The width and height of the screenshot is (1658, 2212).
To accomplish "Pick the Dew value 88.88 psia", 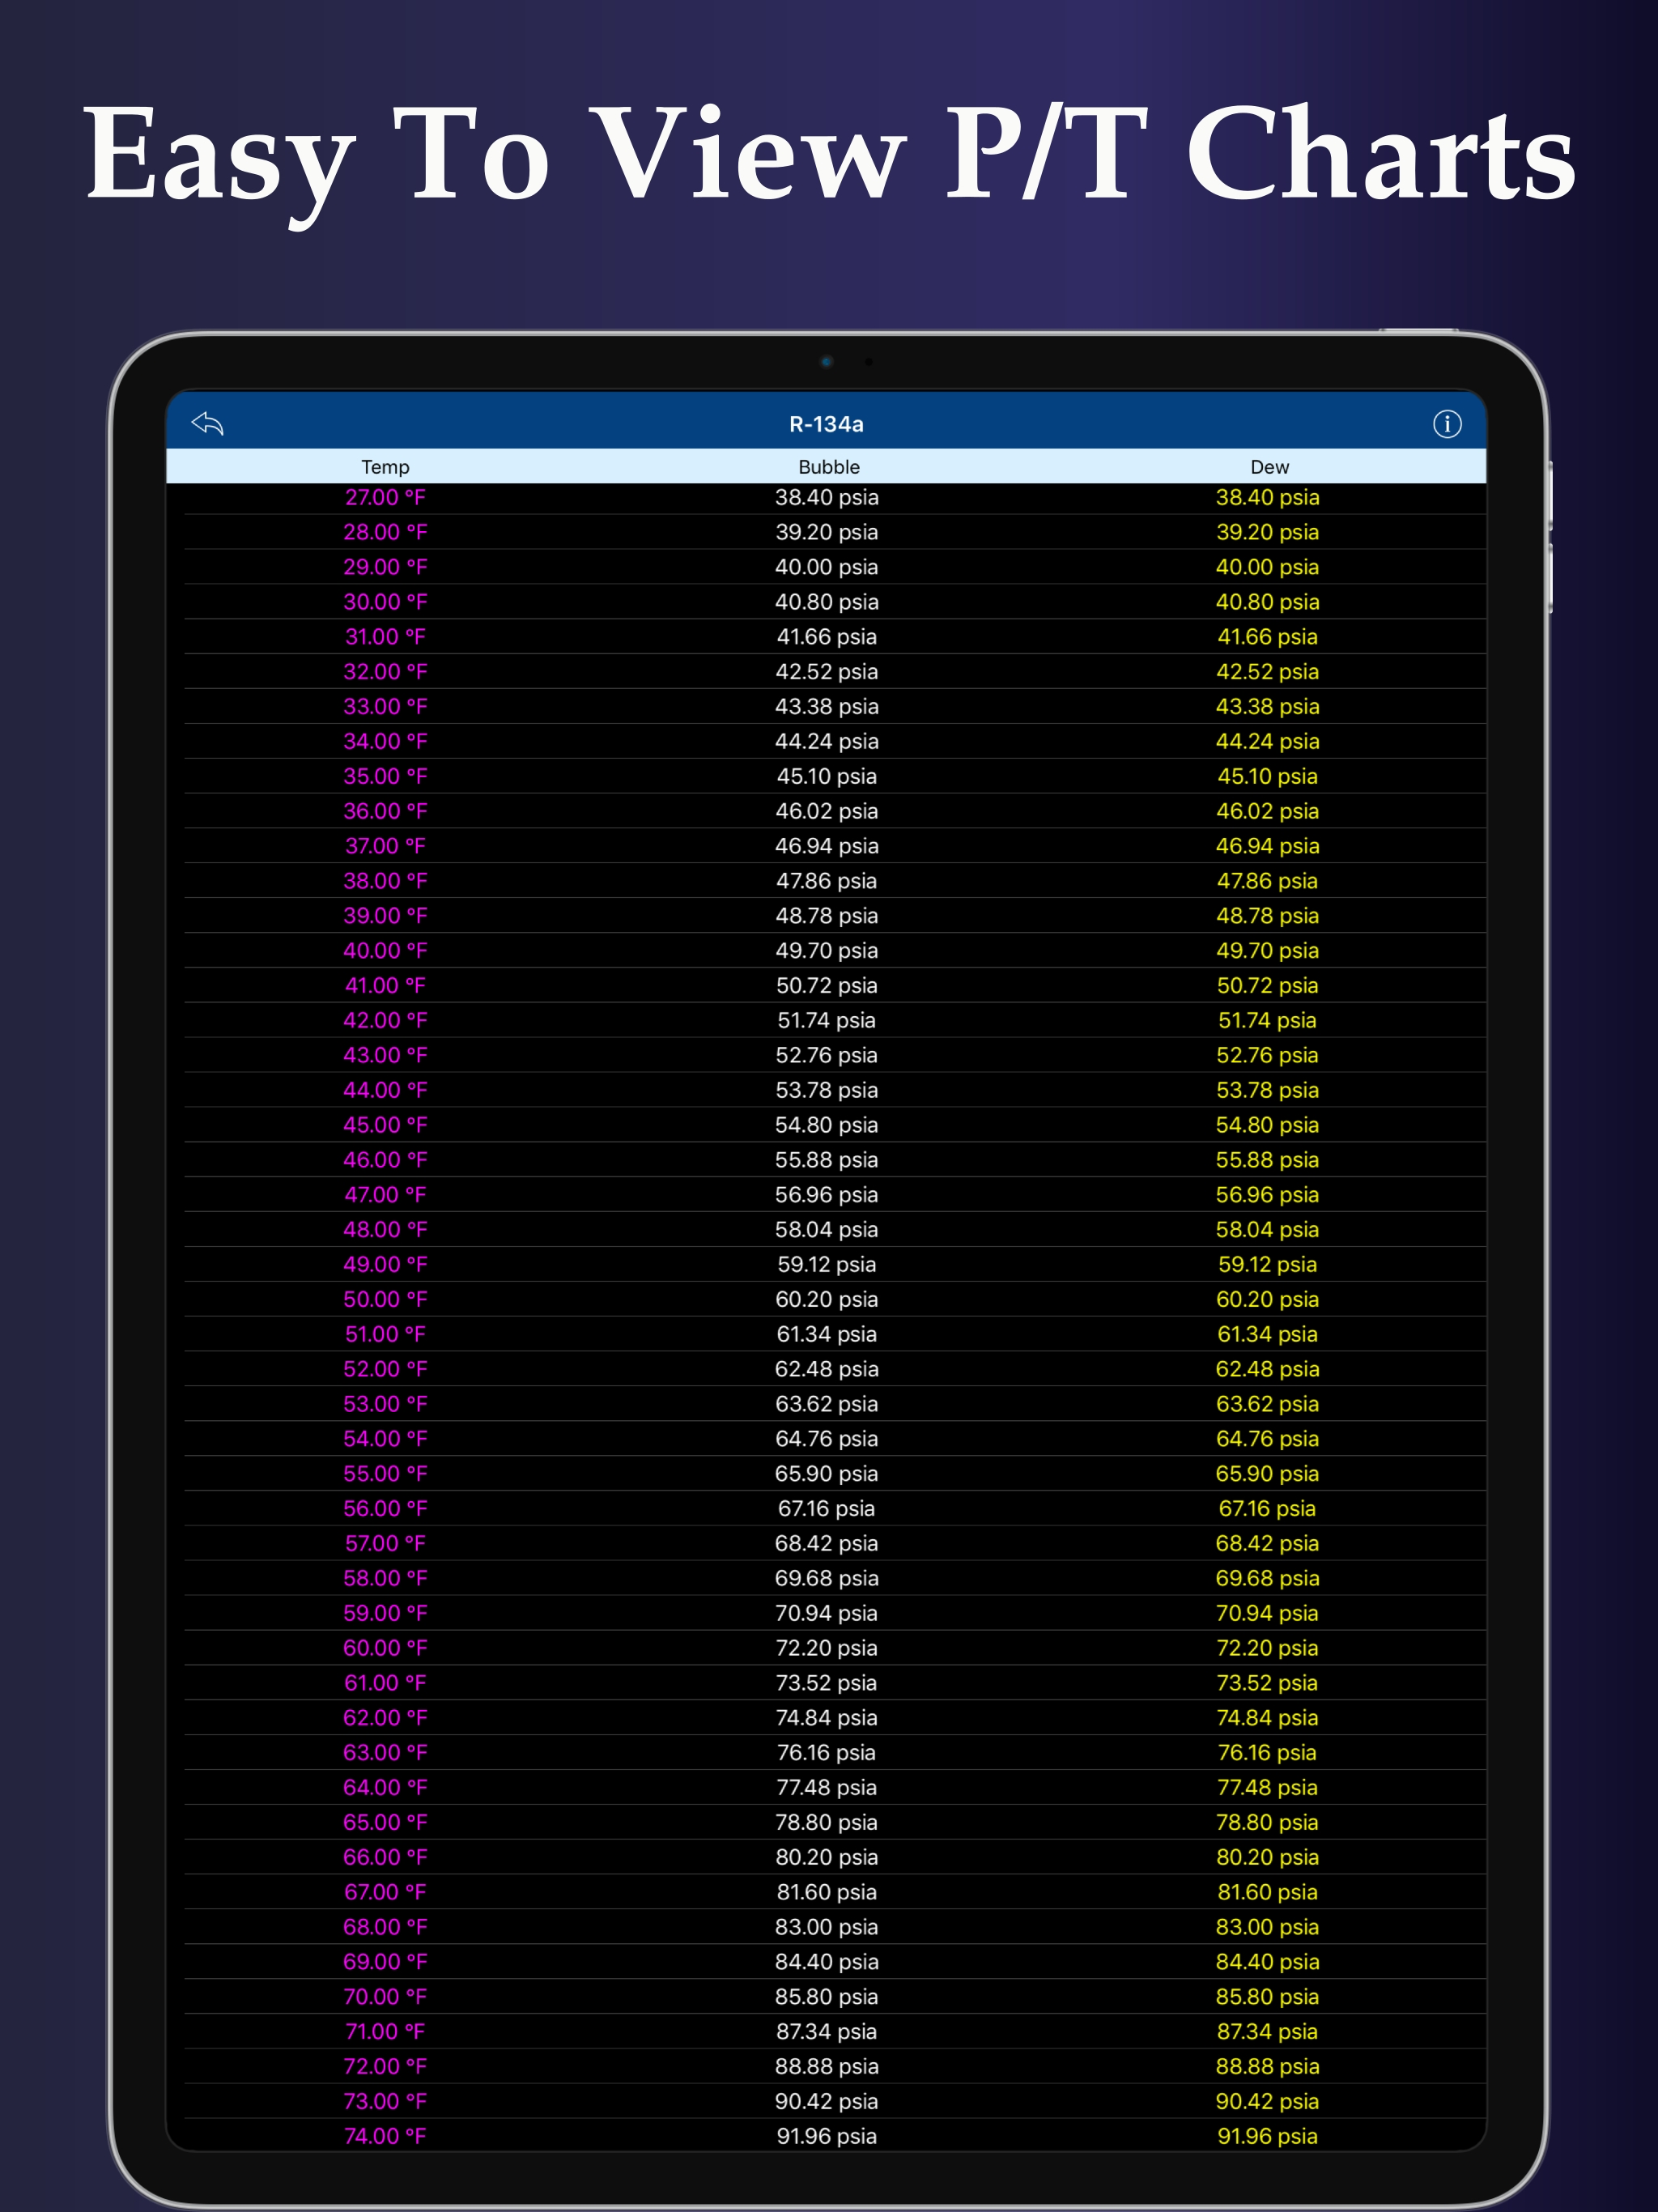I will [1267, 2066].
